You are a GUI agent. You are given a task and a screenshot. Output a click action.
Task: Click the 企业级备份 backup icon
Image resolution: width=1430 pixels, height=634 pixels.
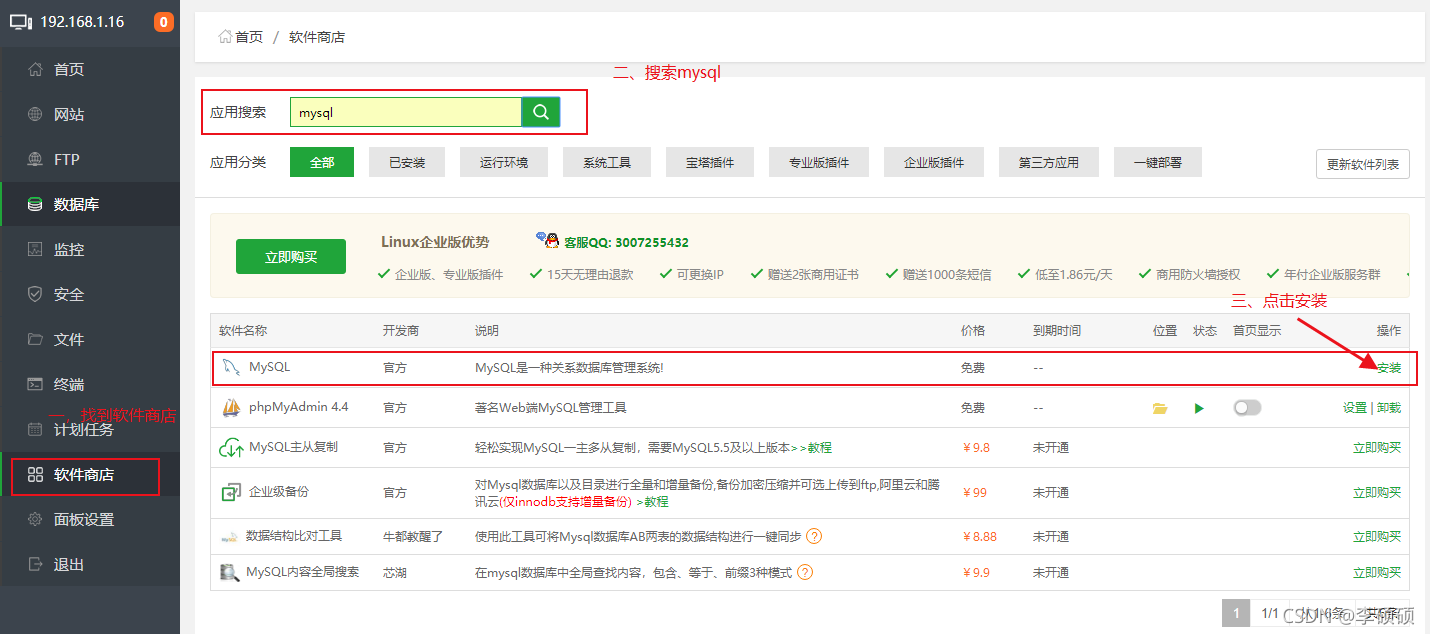pos(231,492)
